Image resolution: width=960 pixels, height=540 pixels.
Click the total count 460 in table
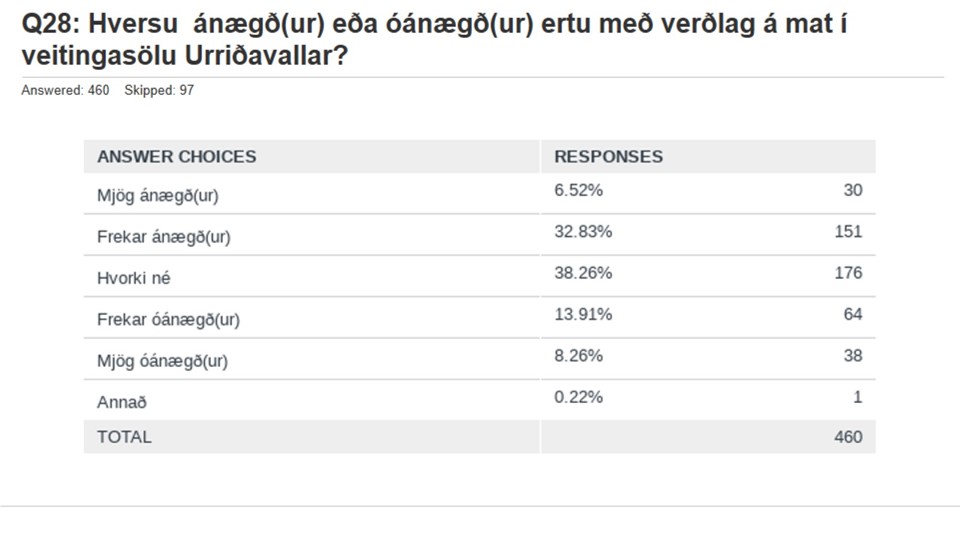pyautogui.click(x=848, y=437)
